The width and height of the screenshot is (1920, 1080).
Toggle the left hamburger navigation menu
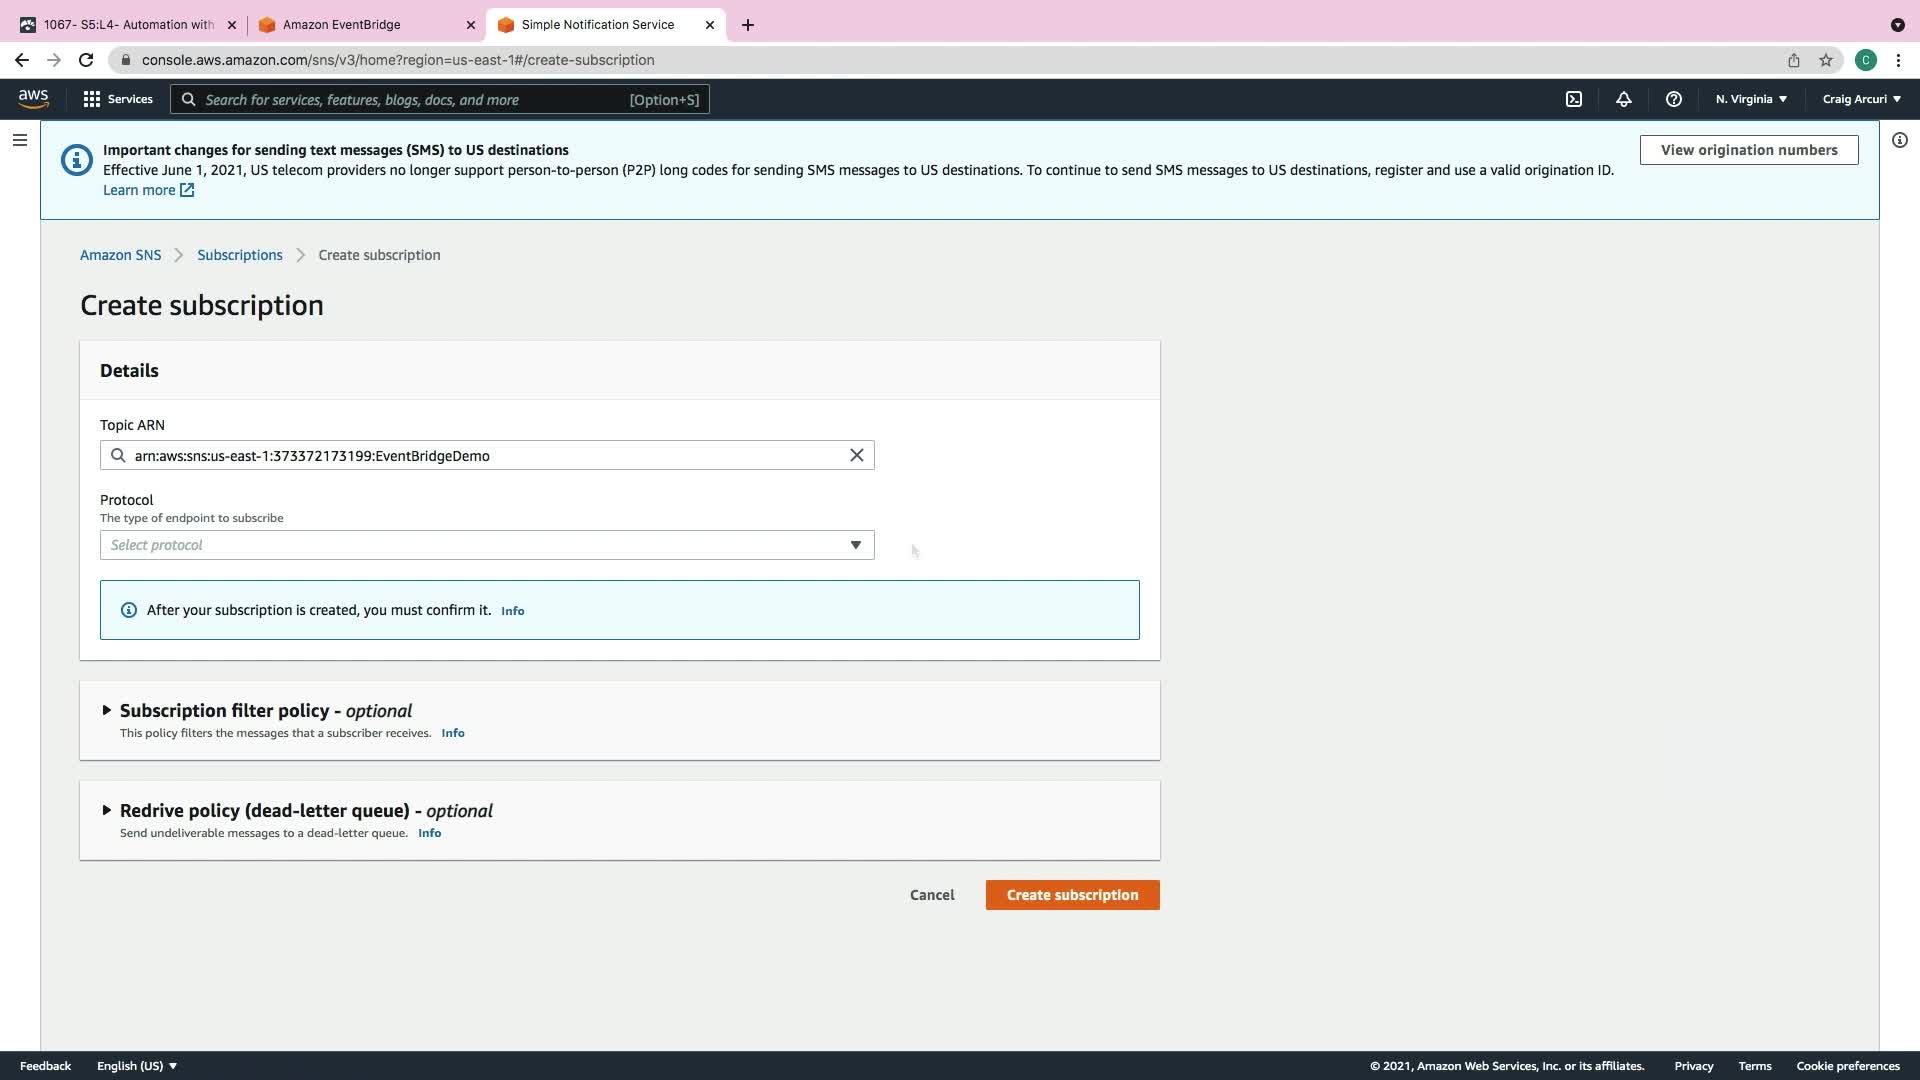tap(20, 140)
